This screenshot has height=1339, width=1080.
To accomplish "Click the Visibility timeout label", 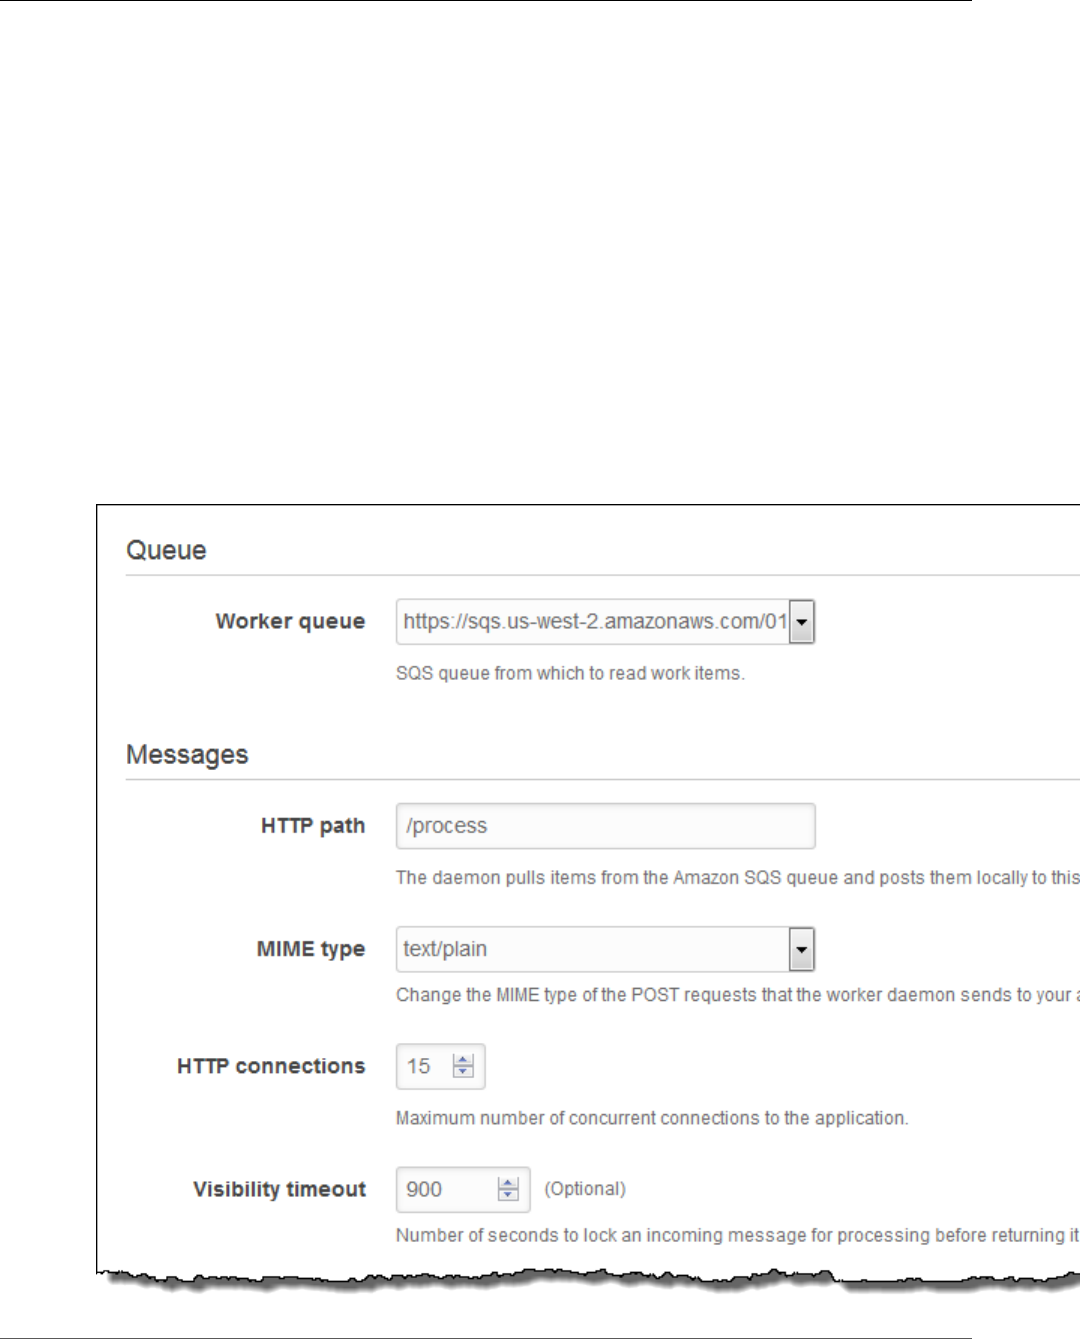I will click(280, 1189).
